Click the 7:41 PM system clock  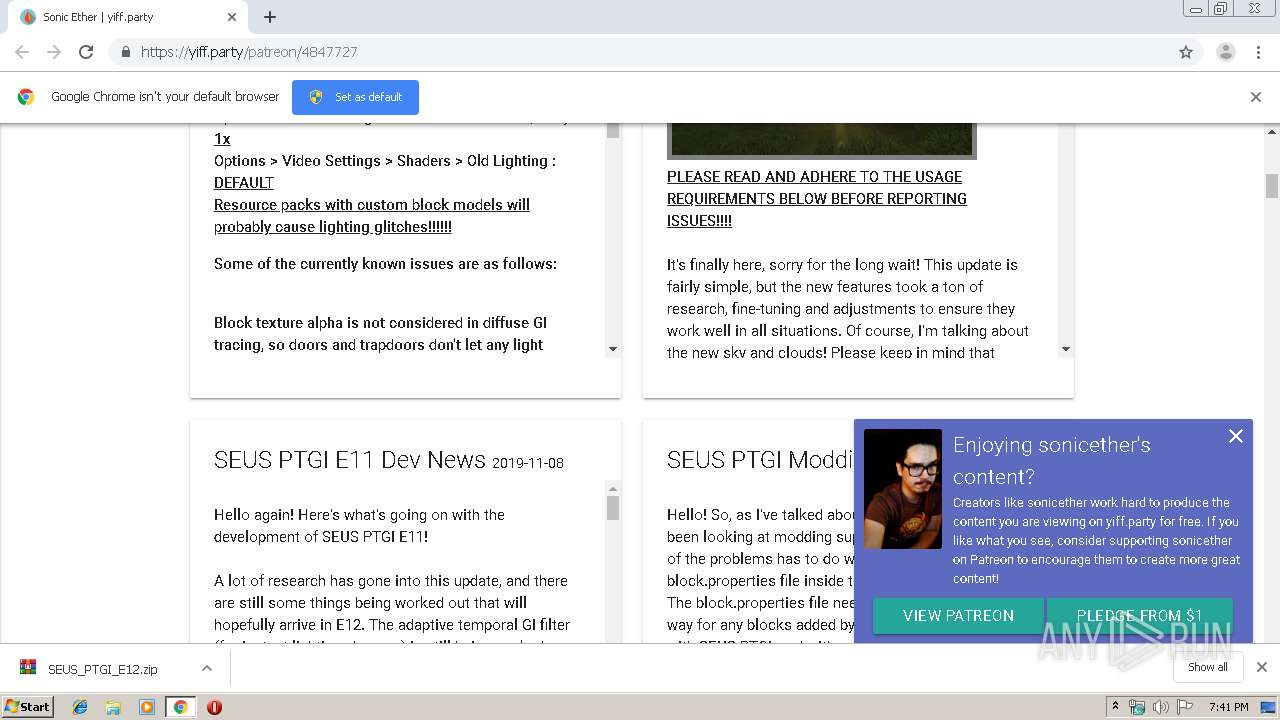coord(1228,707)
